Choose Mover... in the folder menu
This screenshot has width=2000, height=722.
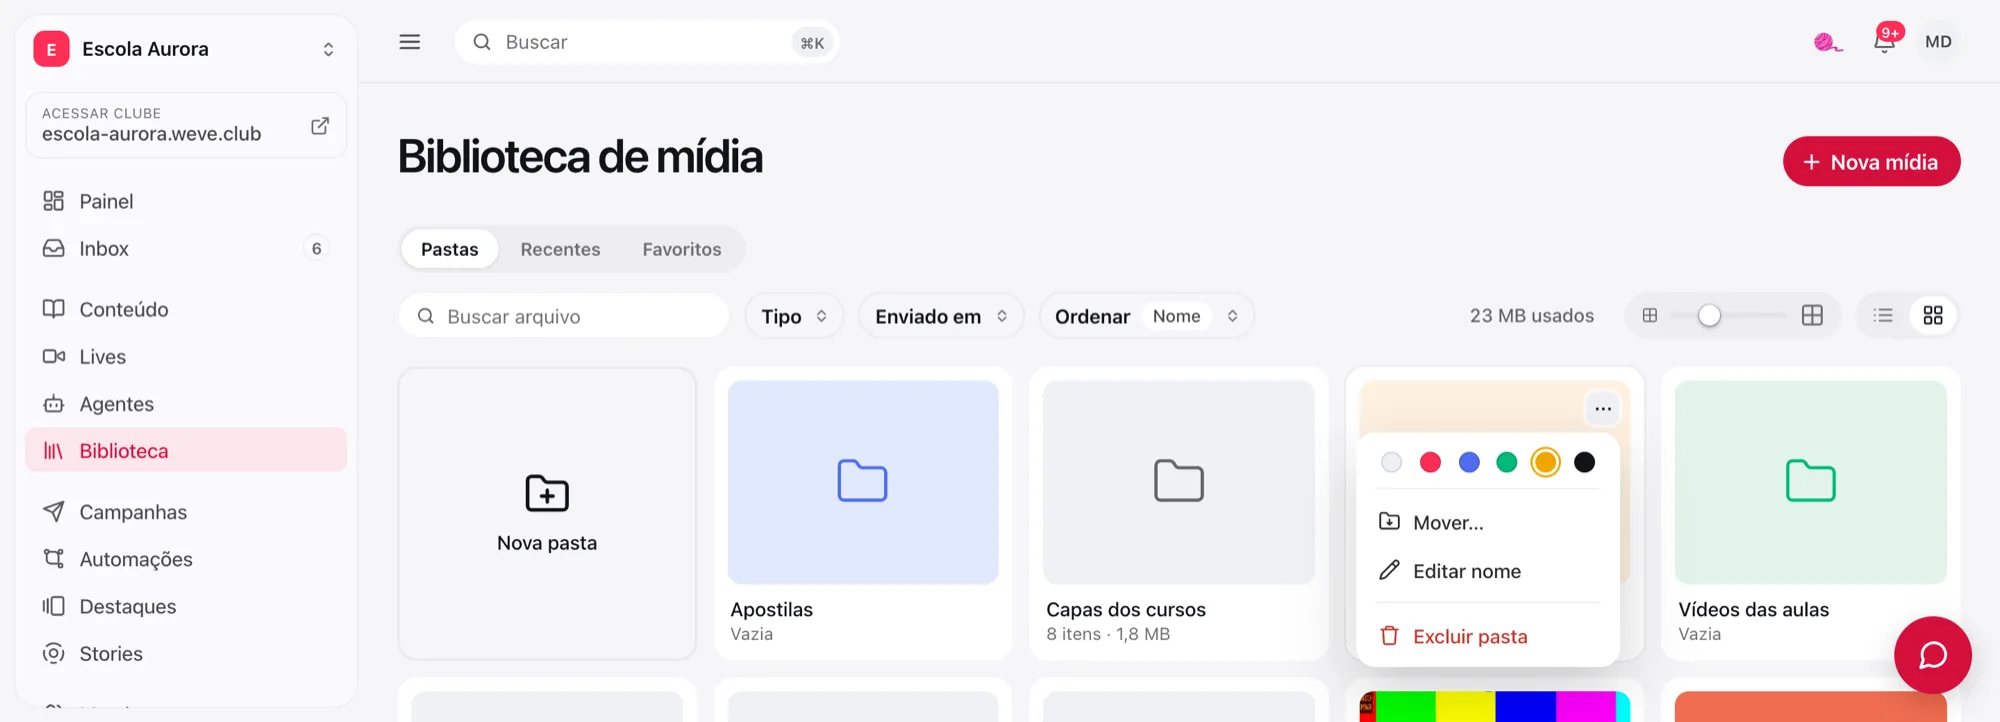(1488, 522)
